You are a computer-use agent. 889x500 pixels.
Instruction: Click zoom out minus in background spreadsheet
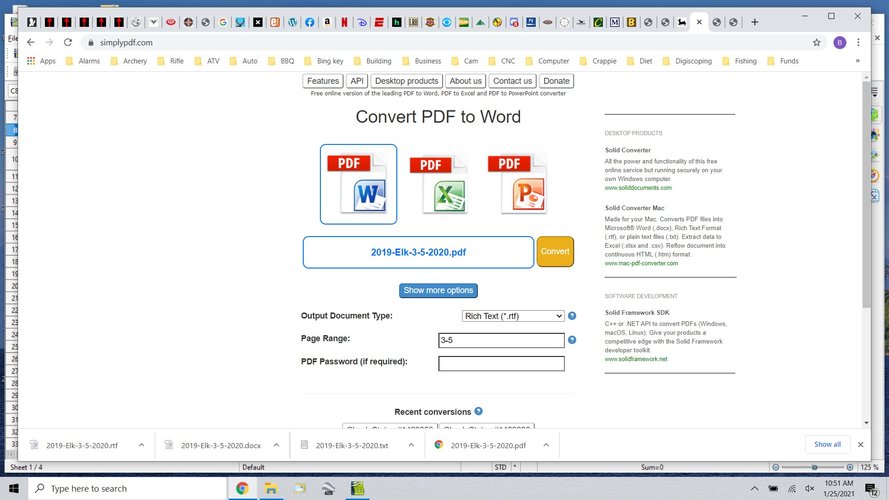pyautogui.click(x=776, y=467)
